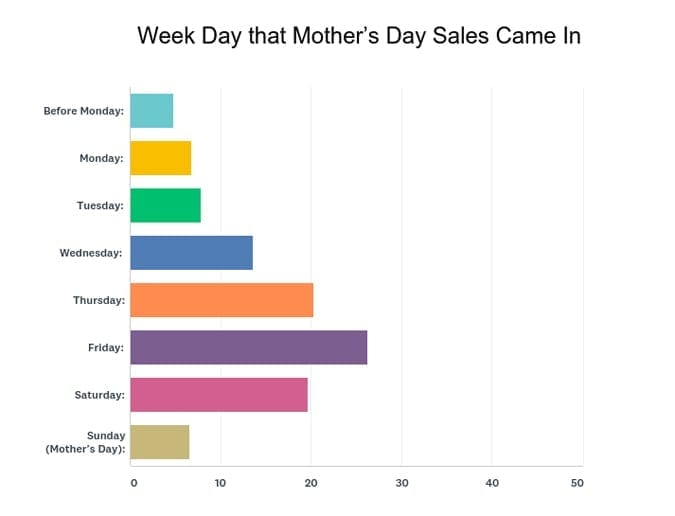The width and height of the screenshot is (675, 516).
Task: Click the "Tuesday:" category label
Action: click(100, 206)
